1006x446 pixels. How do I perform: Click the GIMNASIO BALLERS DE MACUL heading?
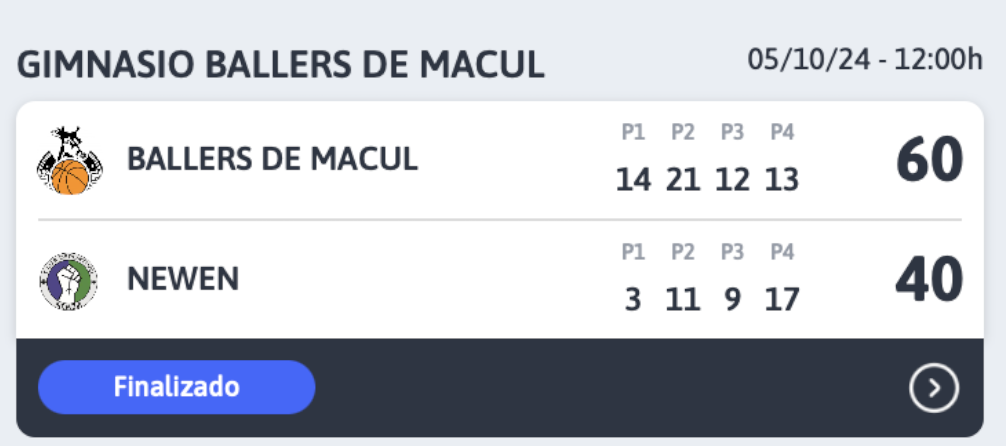coord(280,65)
